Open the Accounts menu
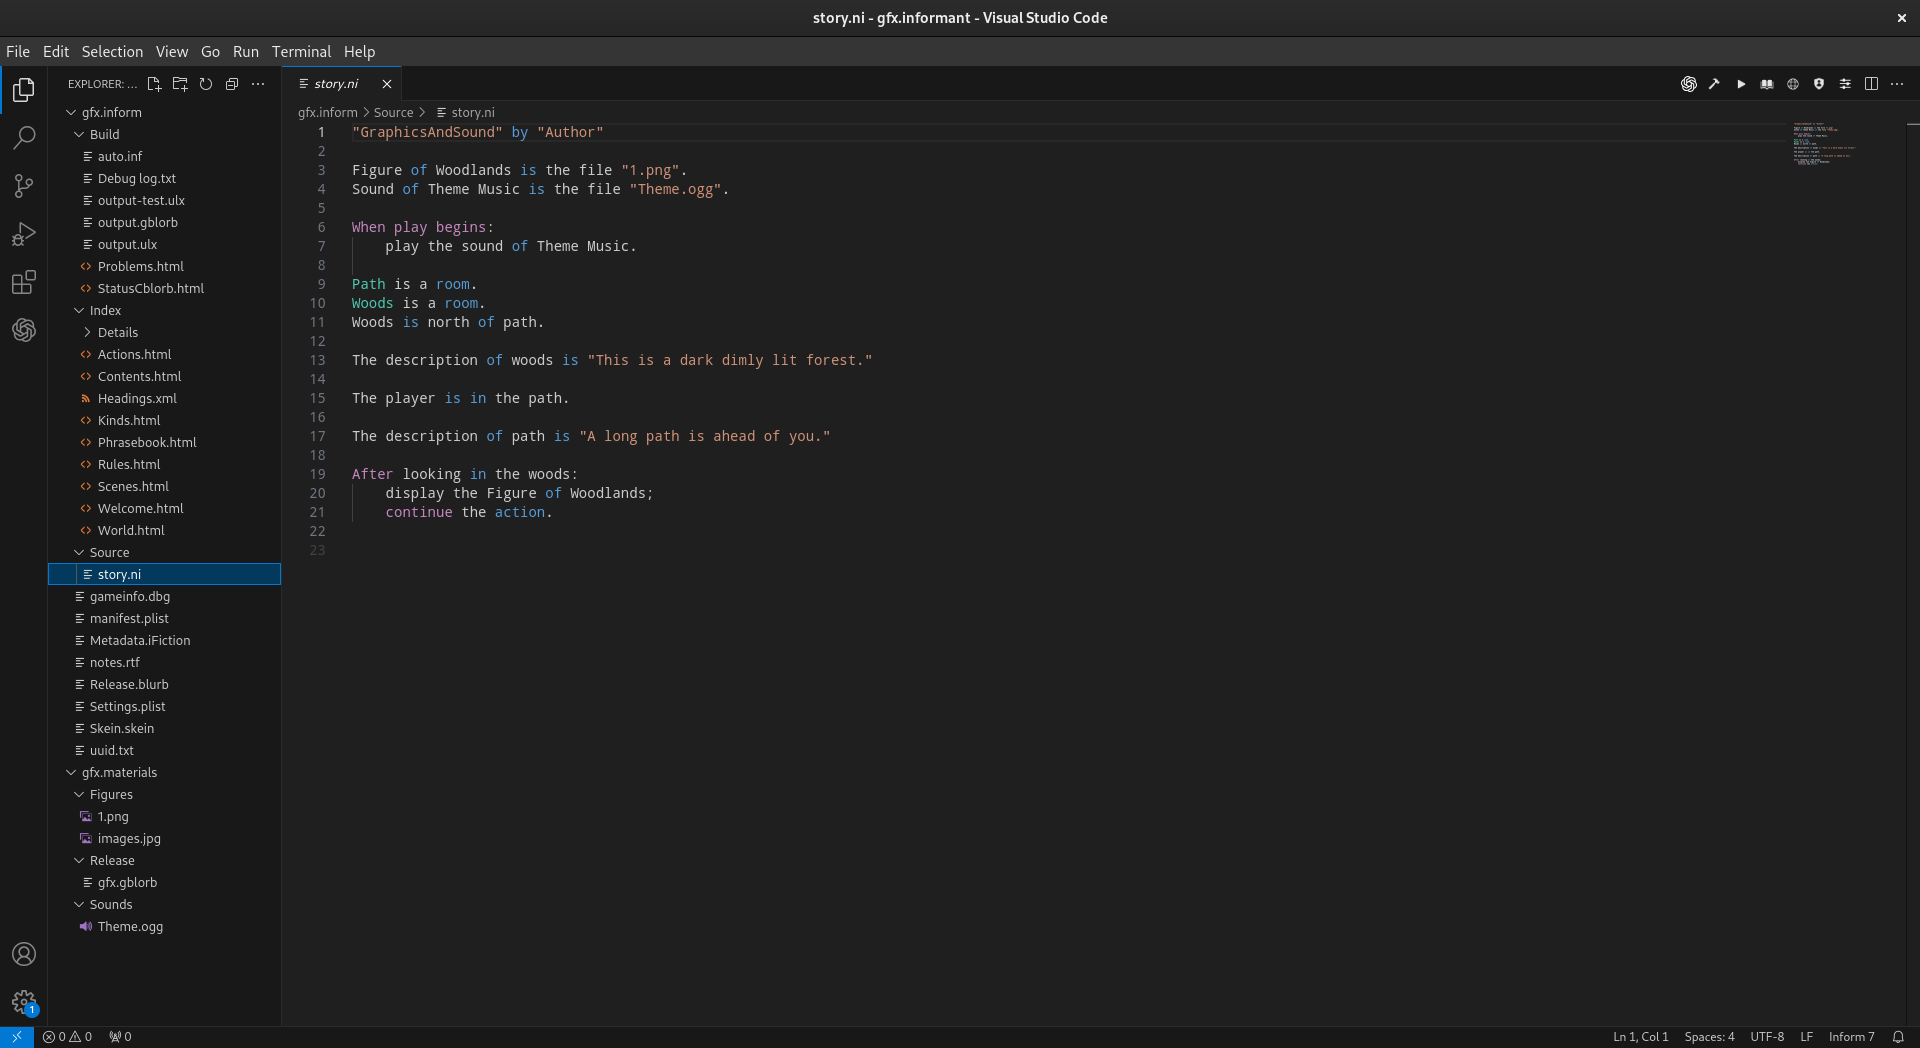 coord(24,954)
